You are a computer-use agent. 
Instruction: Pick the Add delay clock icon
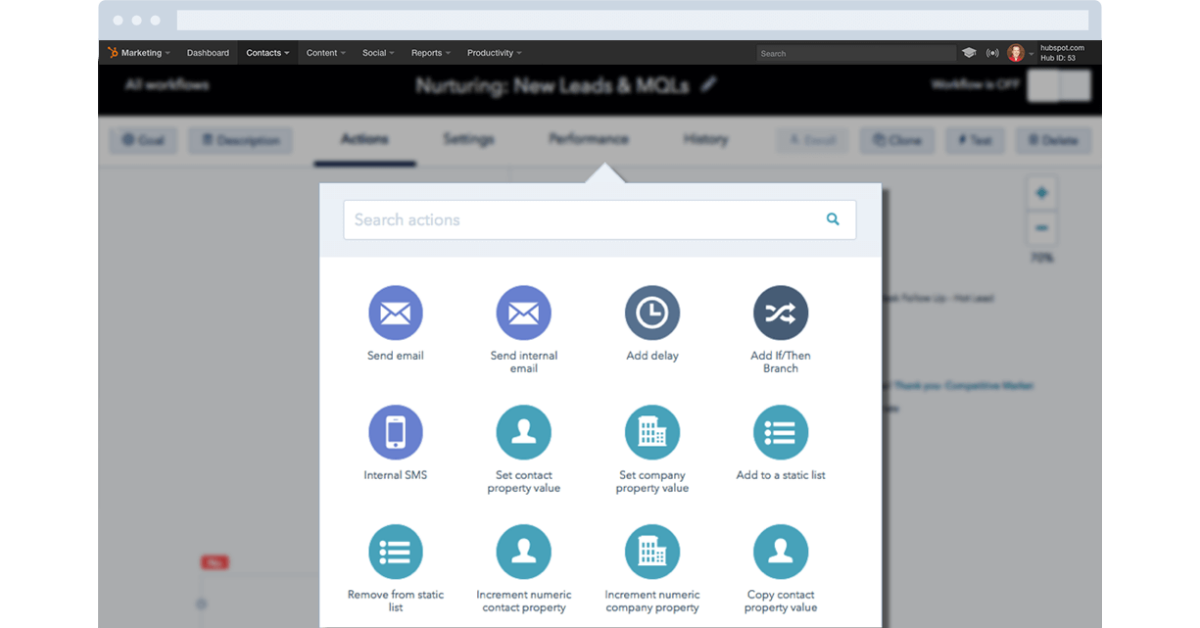tap(652, 313)
